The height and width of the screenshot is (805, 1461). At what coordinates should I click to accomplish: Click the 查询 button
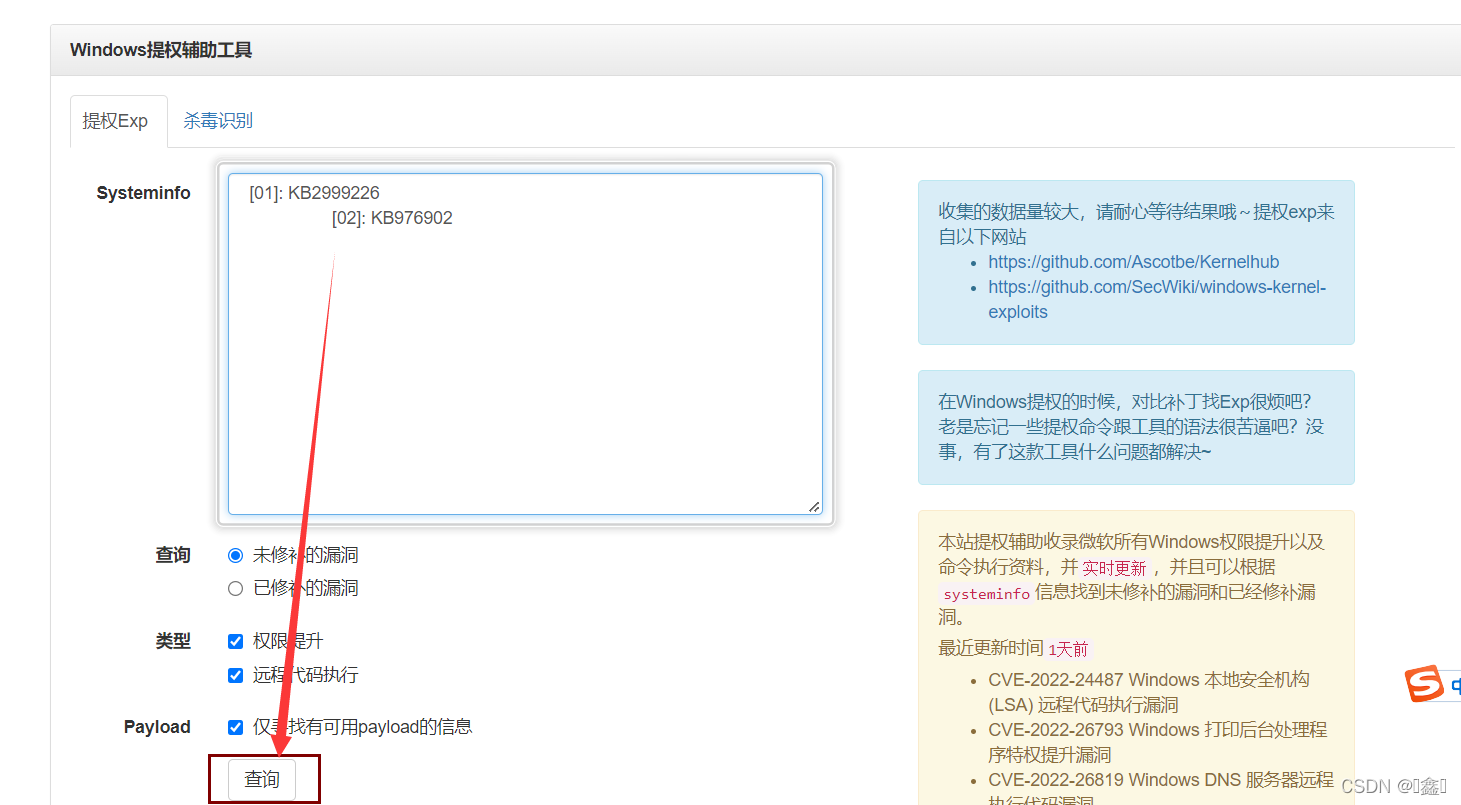pyautogui.click(x=262, y=779)
